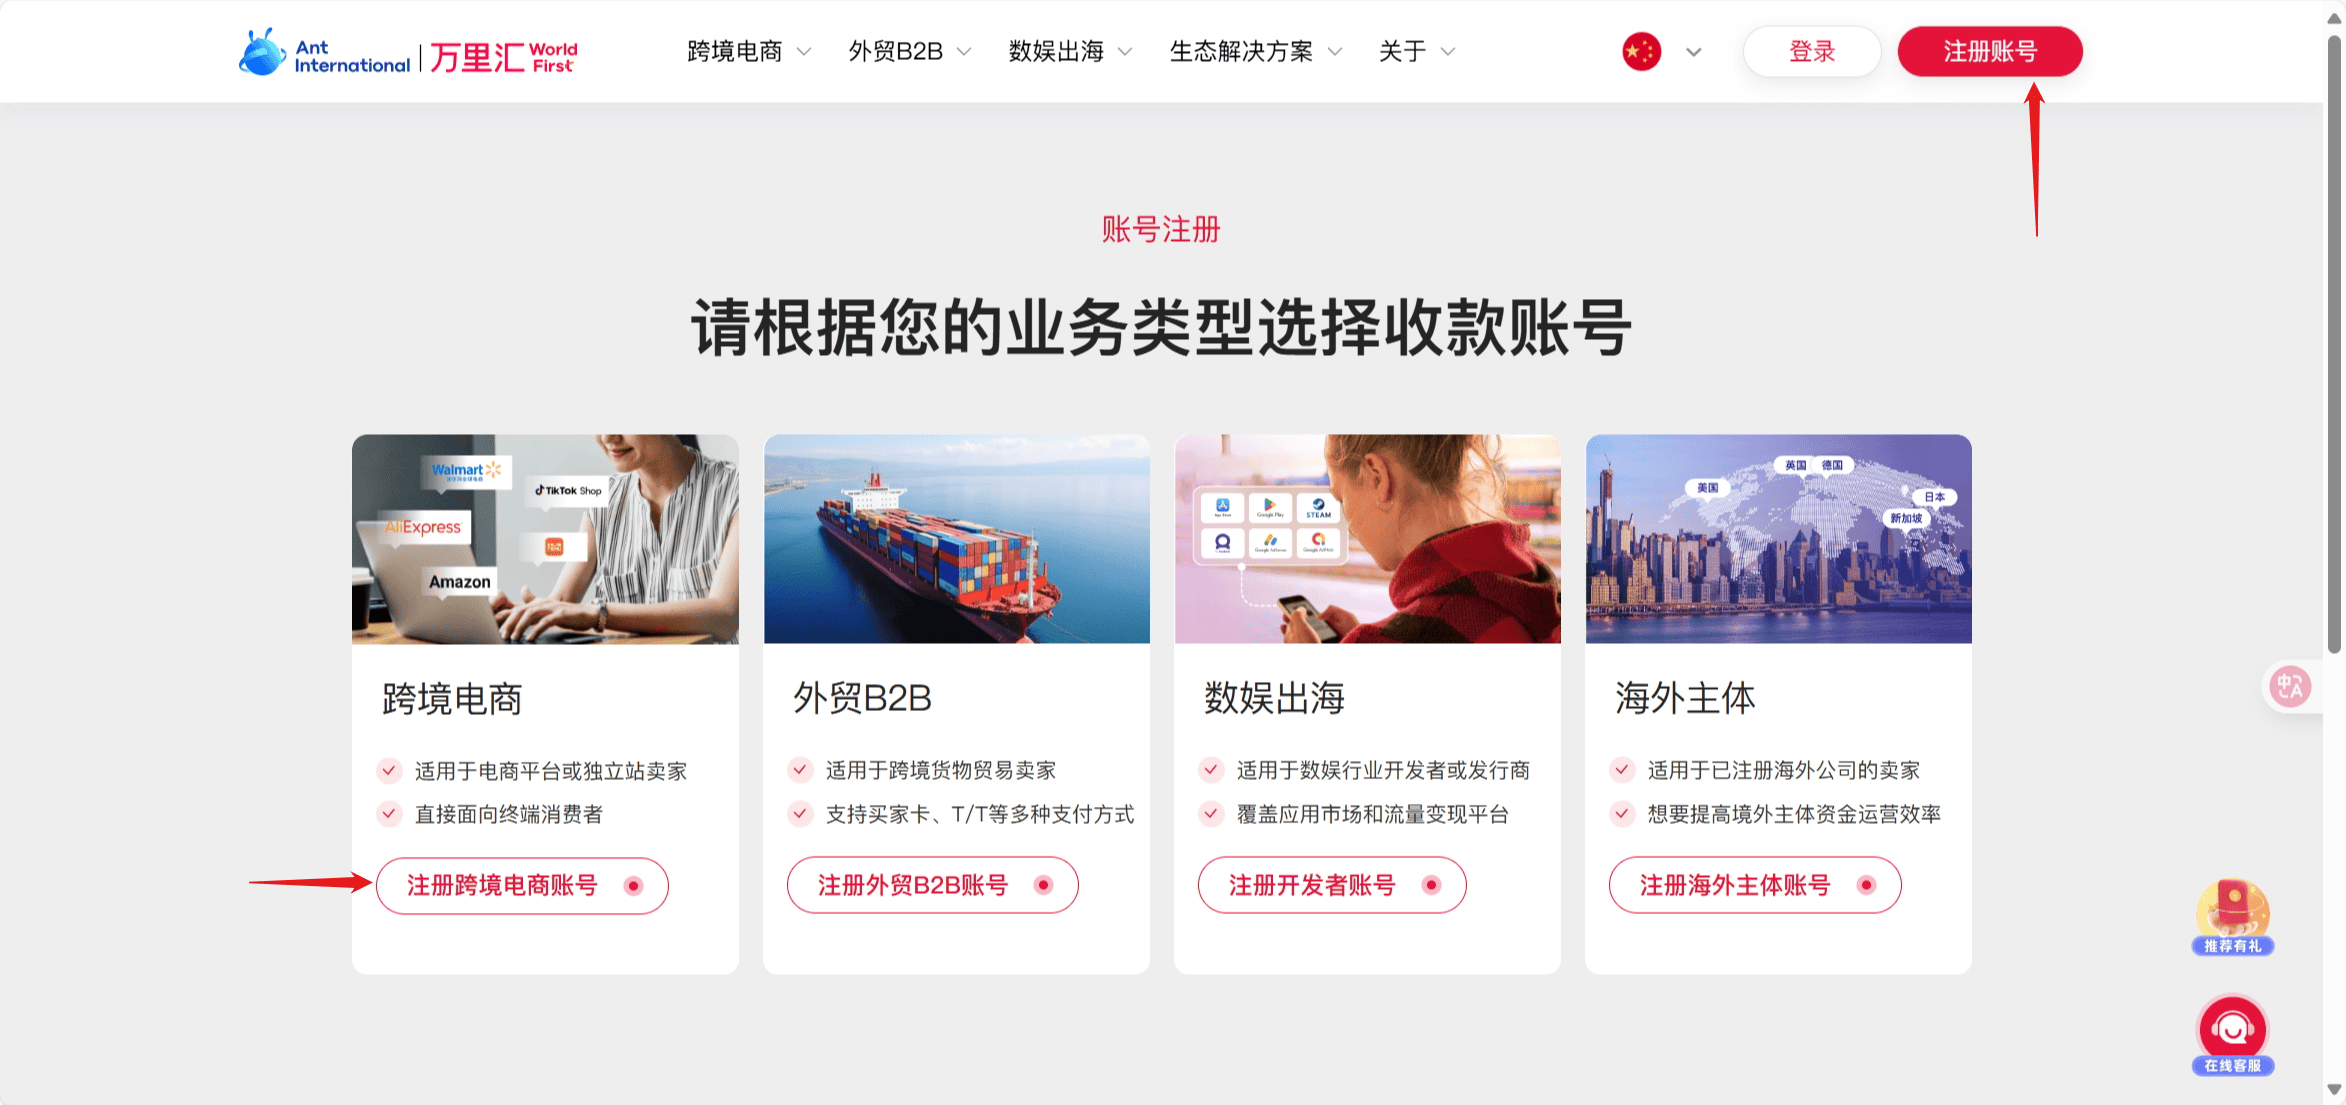Click the red 注册账号 button
The height and width of the screenshot is (1105, 2346).
coord(1990,52)
